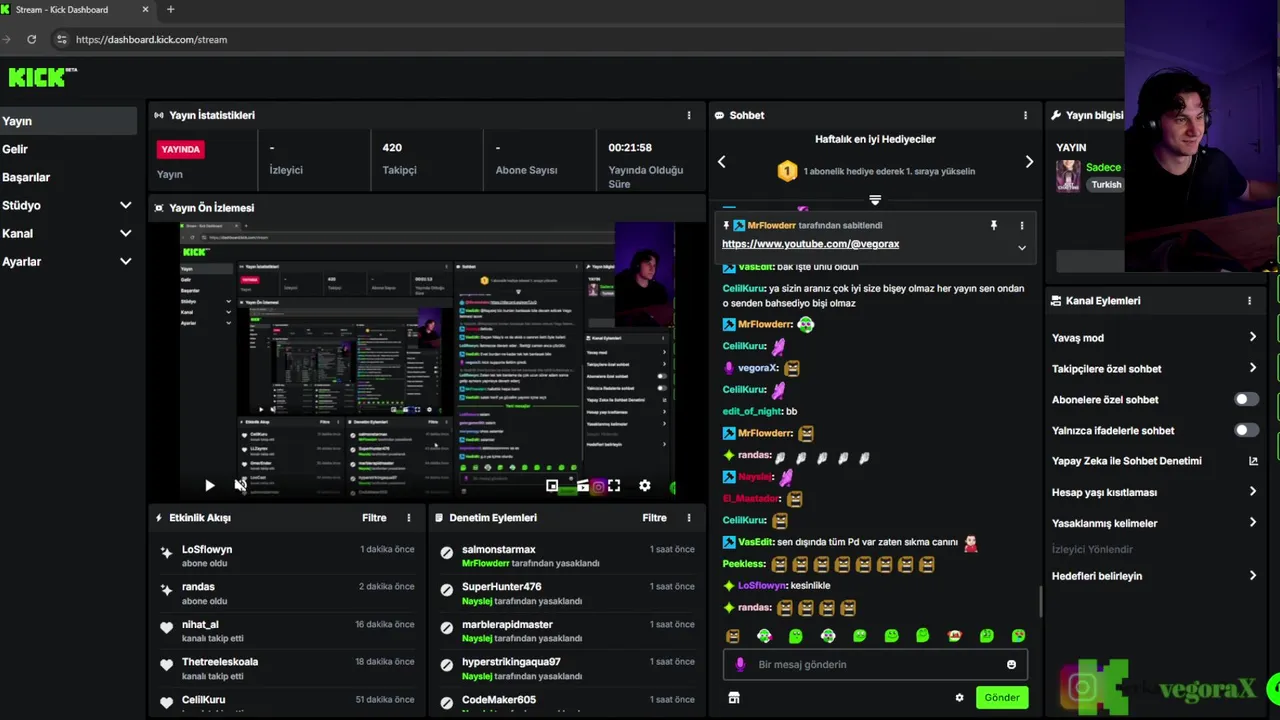Open the chat shop icon
Image resolution: width=1280 pixels, height=720 pixels.
(x=733, y=698)
